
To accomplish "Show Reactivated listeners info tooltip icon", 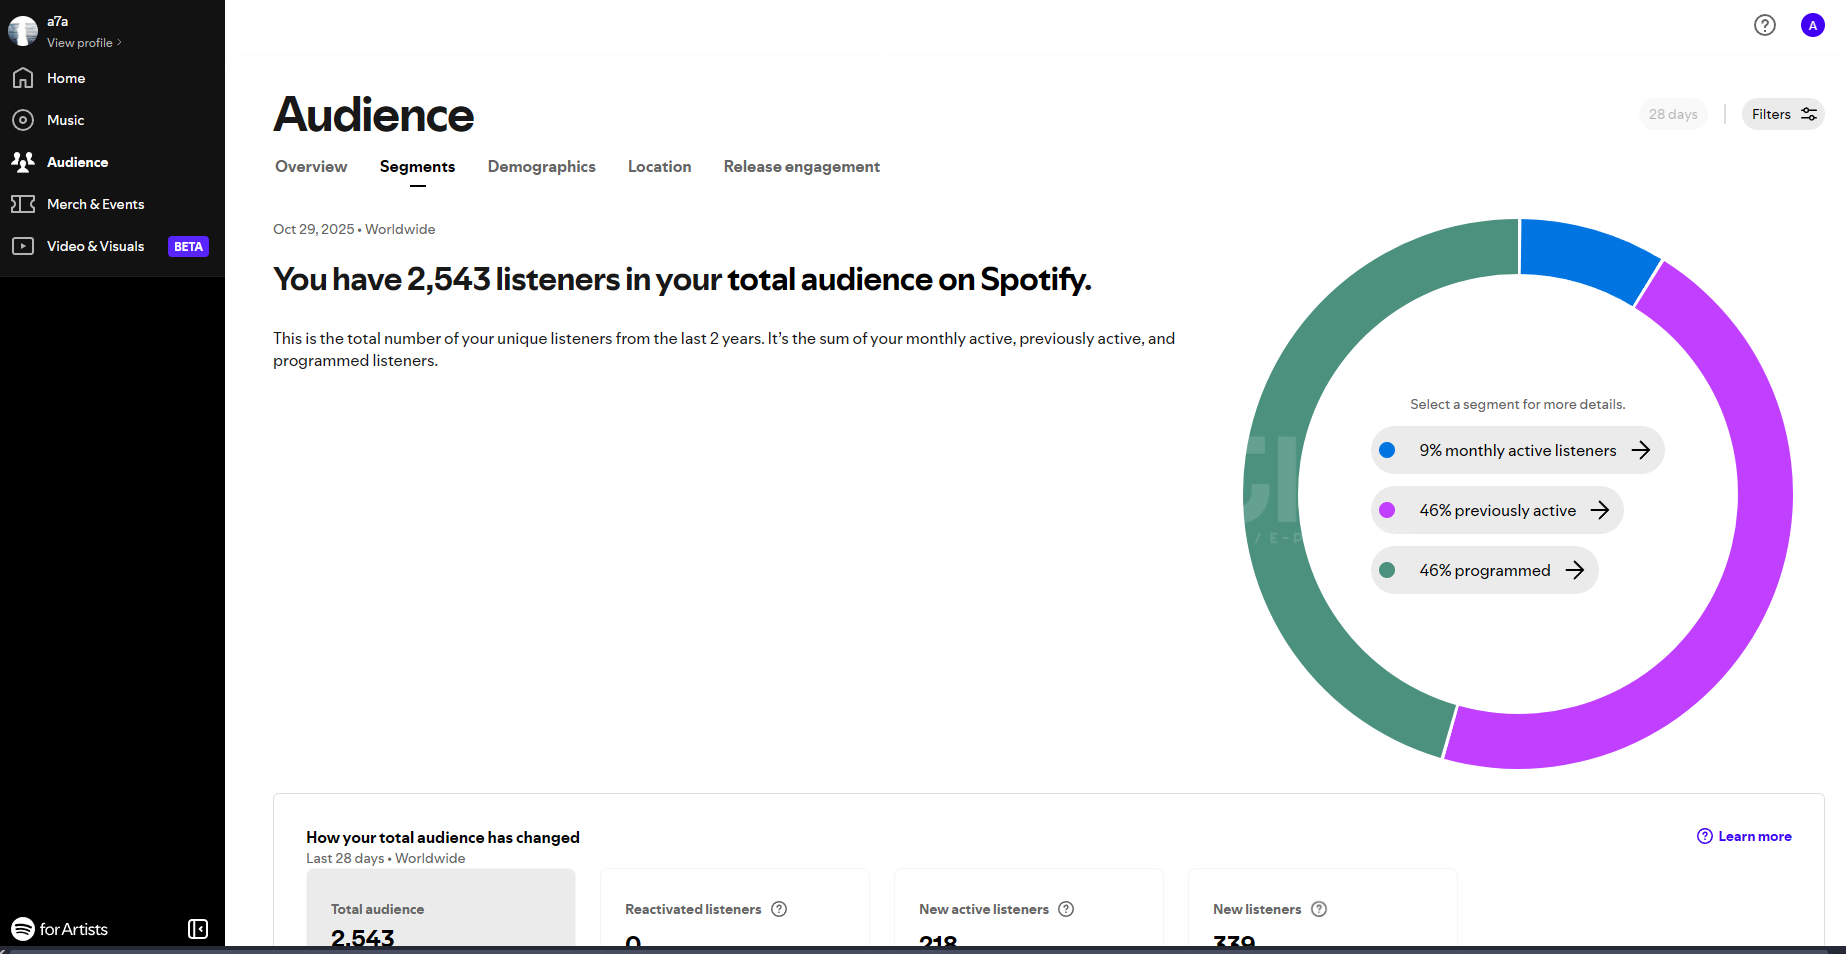I will pyautogui.click(x=779, y=909).
